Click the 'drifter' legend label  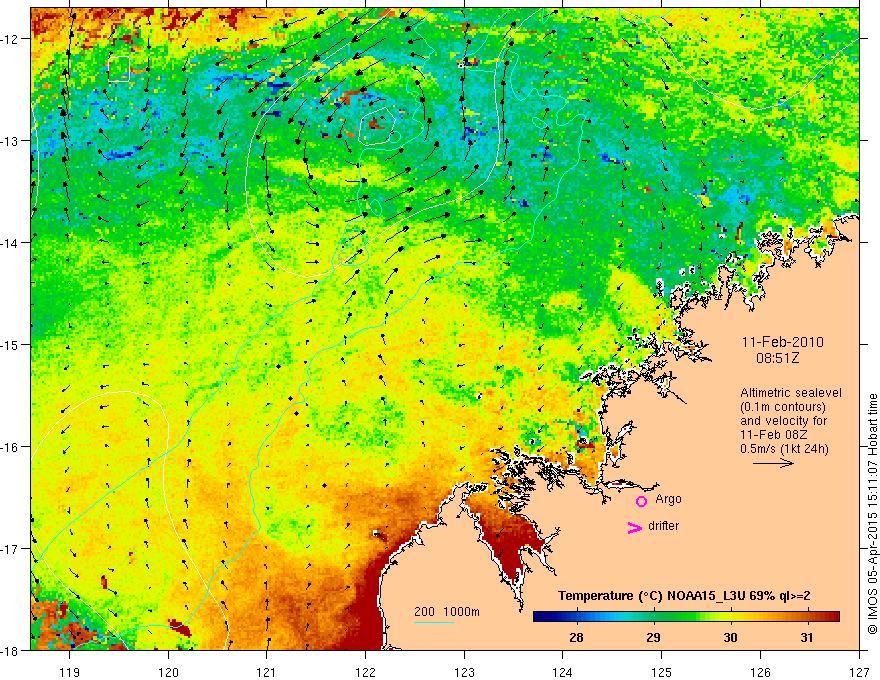(x=663, y=526)
